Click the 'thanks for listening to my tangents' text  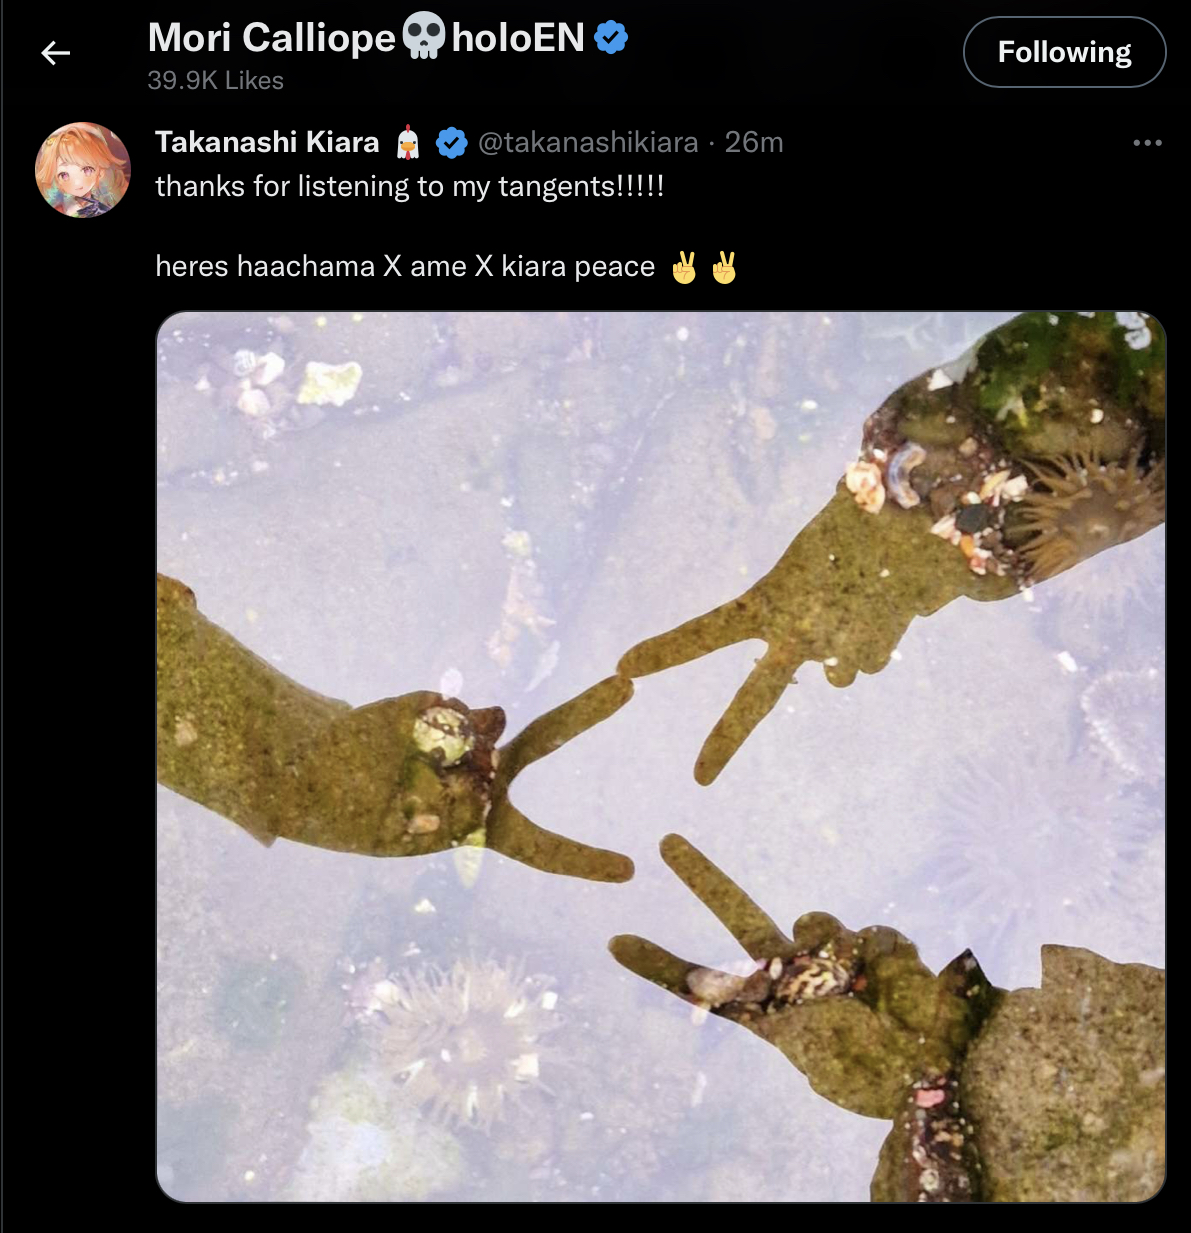click(409, 187)
